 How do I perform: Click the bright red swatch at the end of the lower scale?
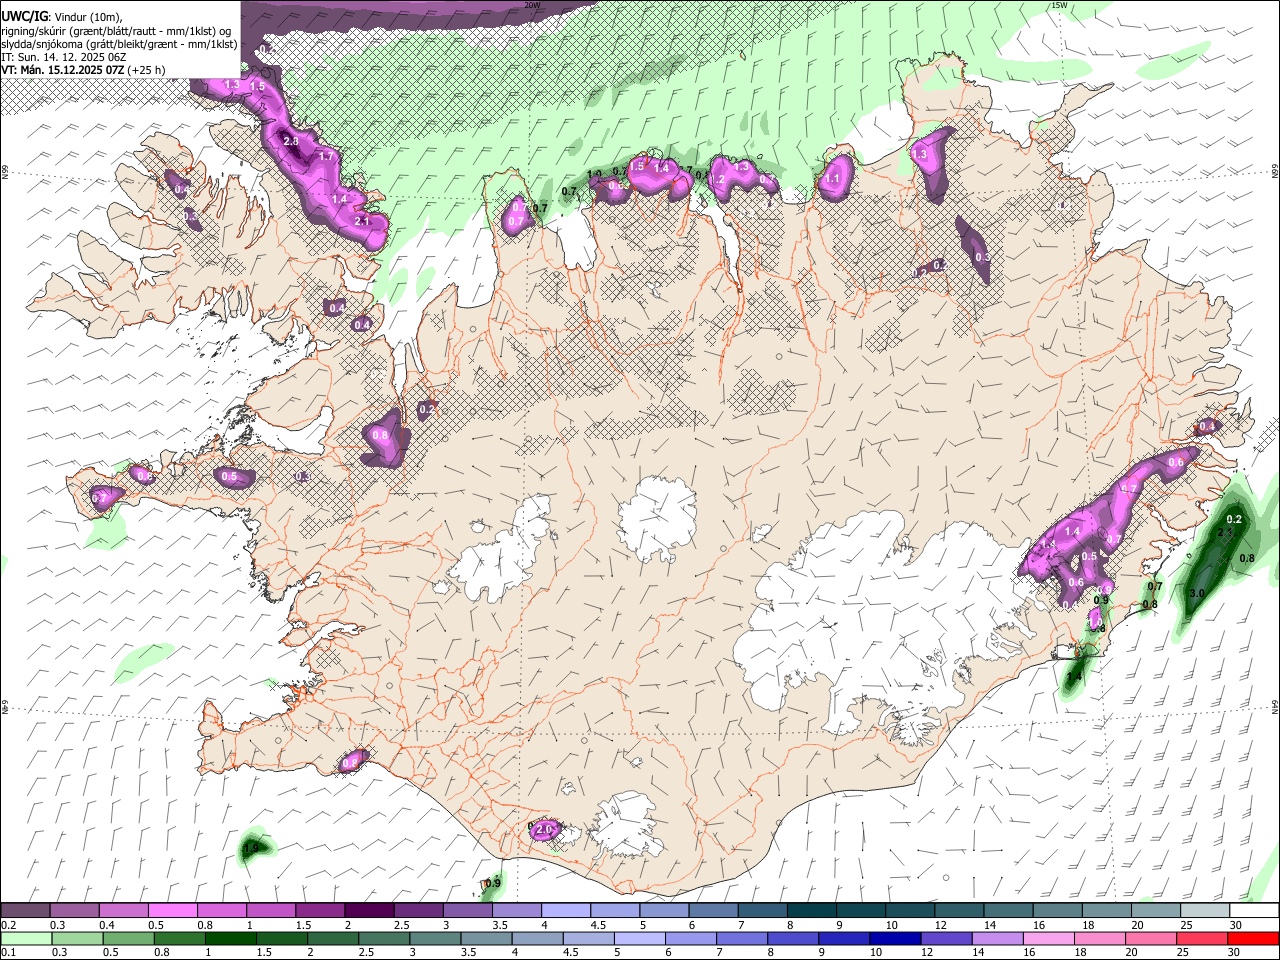[x=1253, y=938]
